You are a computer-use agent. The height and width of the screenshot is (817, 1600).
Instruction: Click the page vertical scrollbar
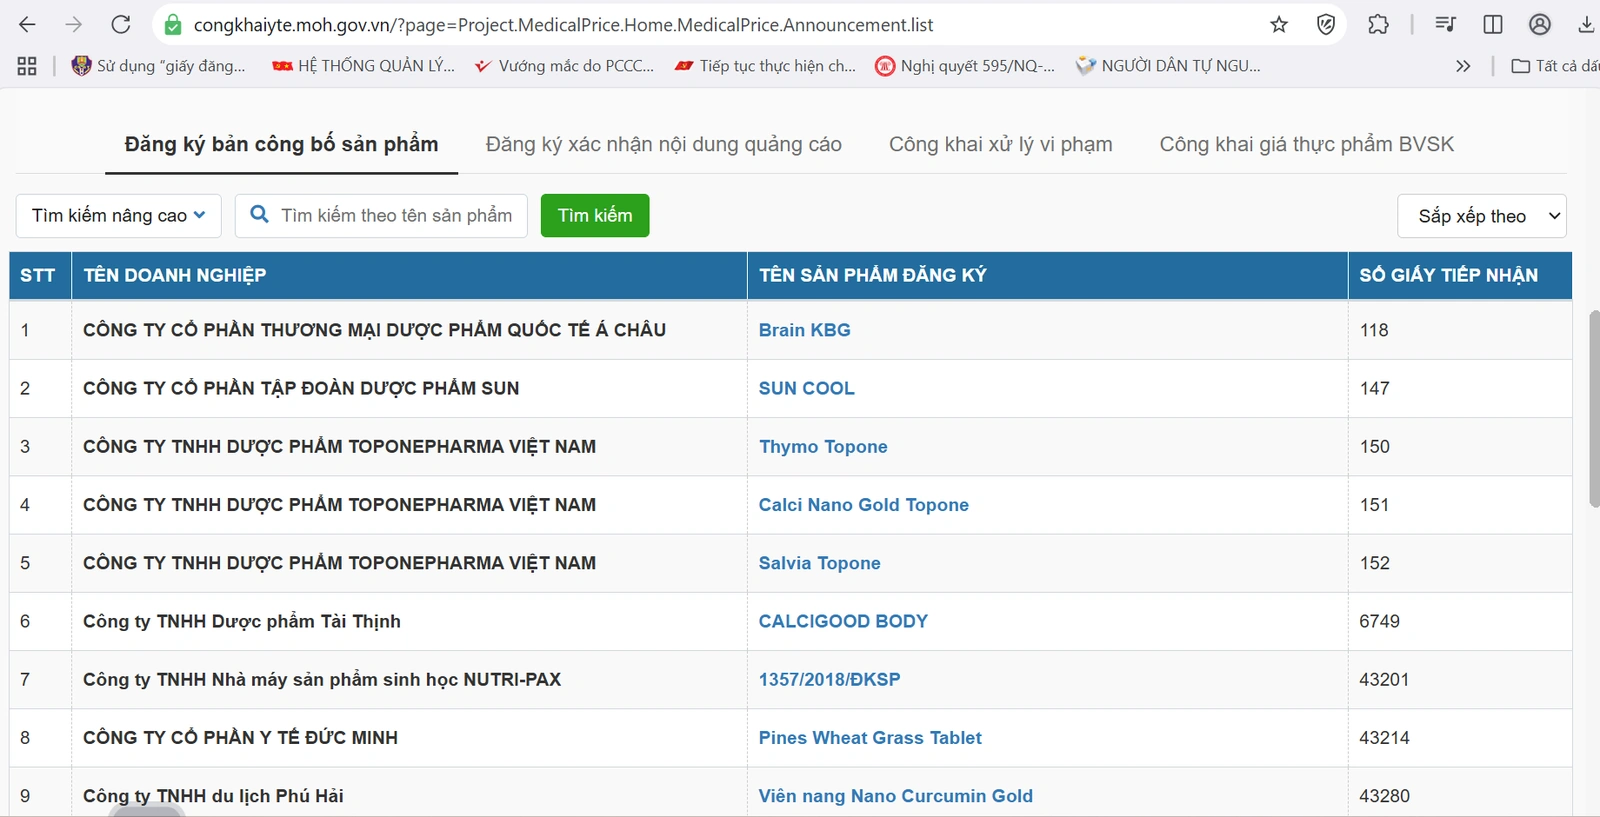coord(1593,408)
